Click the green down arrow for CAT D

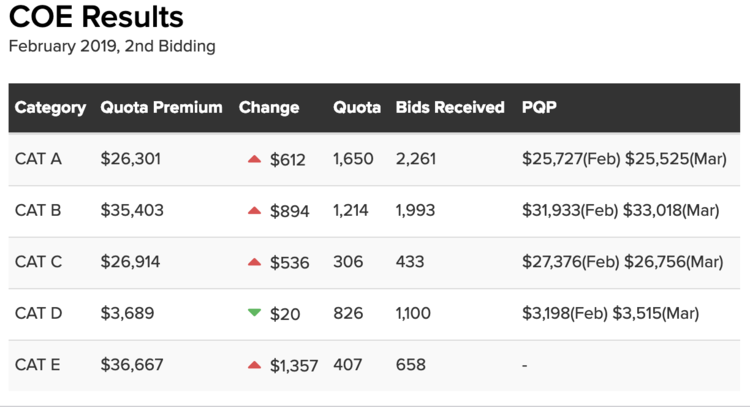coord(254,313)
